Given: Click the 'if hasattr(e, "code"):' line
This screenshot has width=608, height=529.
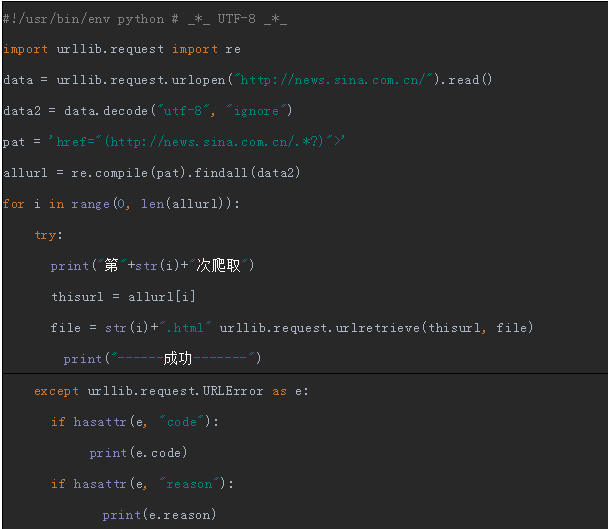Looking at the screenshot, I should click(135, 422).
